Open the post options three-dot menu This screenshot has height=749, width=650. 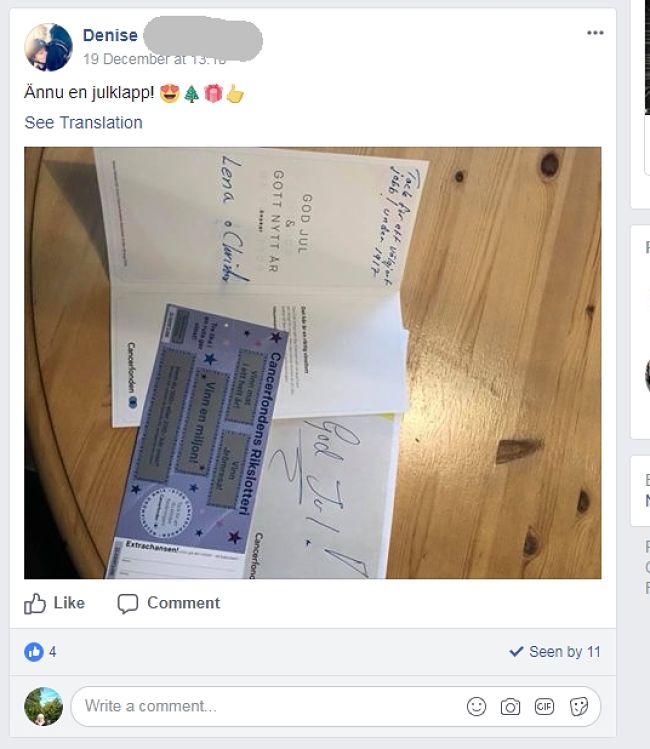pyautogui.click(x=595, y=33)
